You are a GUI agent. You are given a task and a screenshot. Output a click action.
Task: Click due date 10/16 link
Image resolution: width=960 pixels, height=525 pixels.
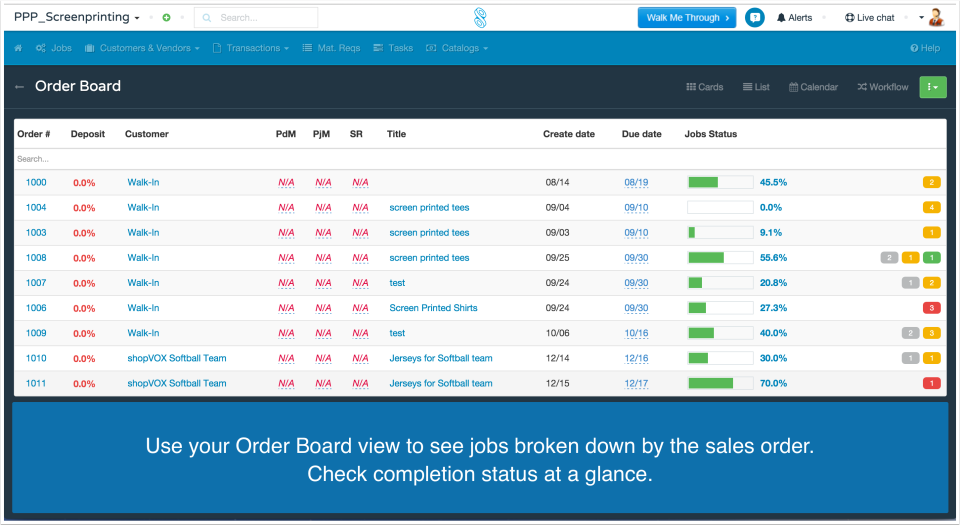pos(636,333)
